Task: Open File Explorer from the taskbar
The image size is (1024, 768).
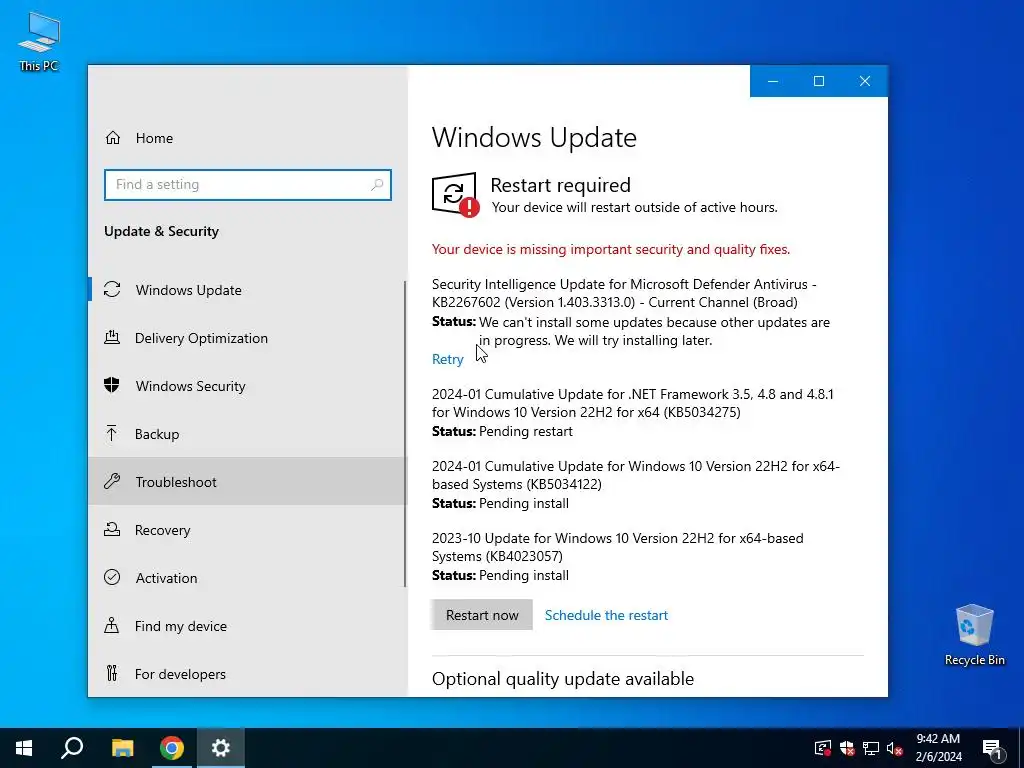Action: pyautogui.click(x=122, y=748)
